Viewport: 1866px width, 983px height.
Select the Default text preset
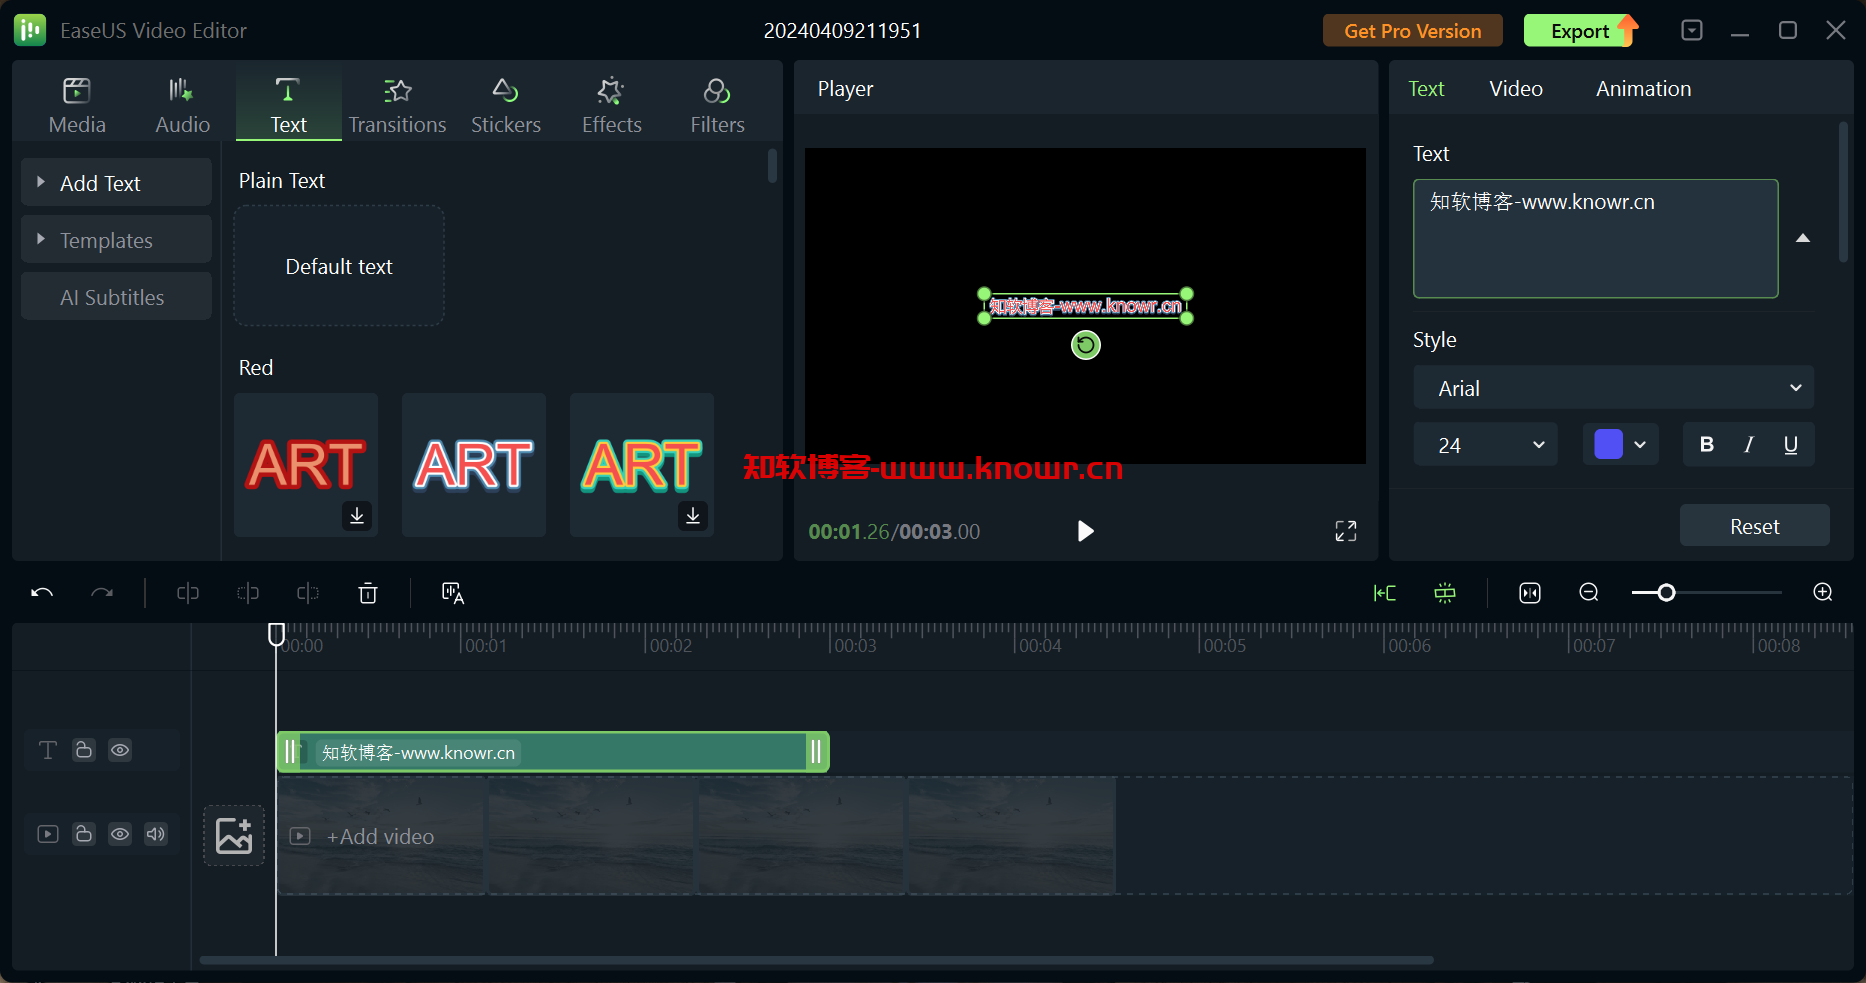[x=339, y=266]
